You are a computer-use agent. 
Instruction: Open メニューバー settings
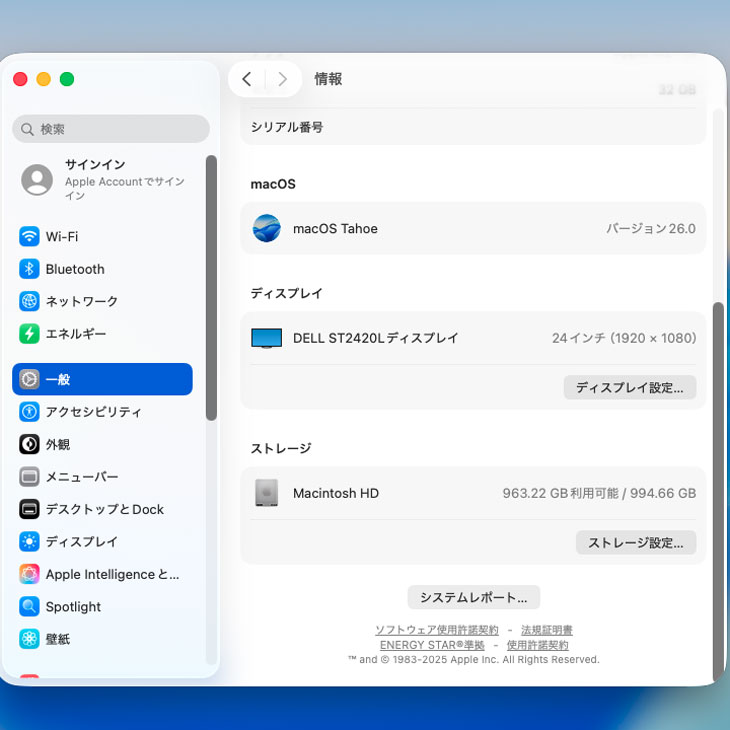click(81, 477)
